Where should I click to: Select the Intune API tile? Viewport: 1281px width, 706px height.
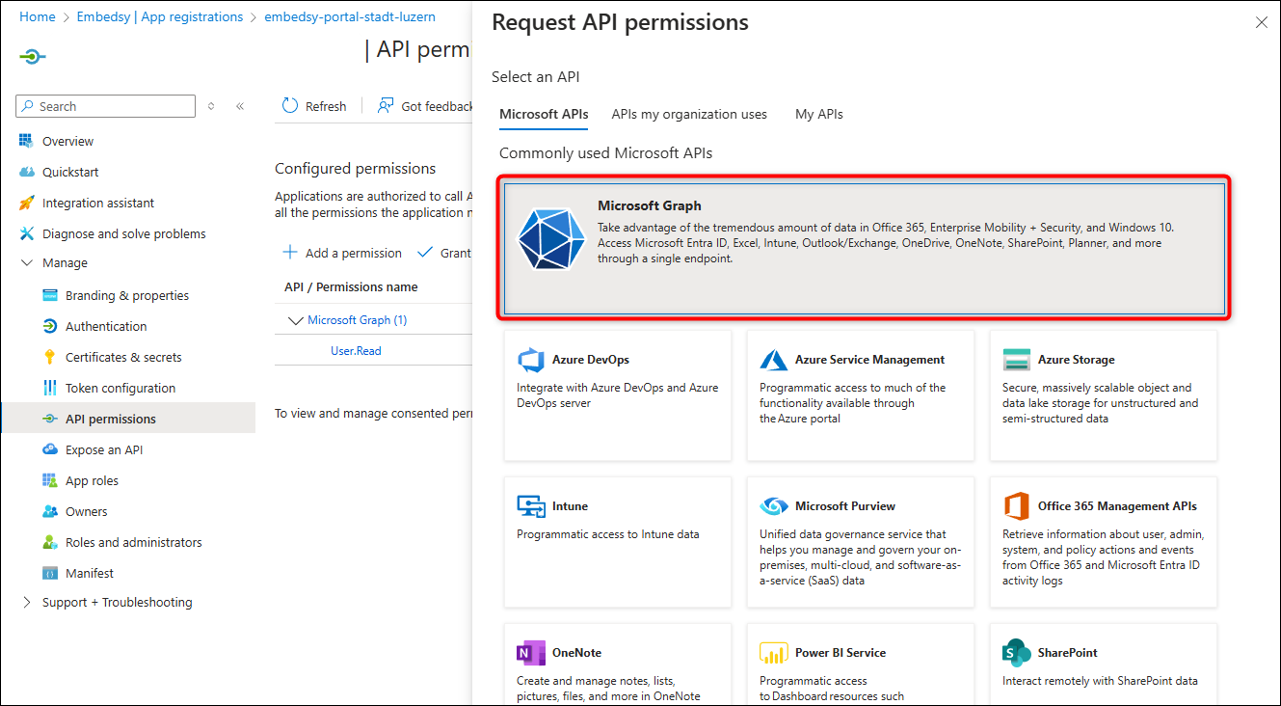click(x=617, y=542)
